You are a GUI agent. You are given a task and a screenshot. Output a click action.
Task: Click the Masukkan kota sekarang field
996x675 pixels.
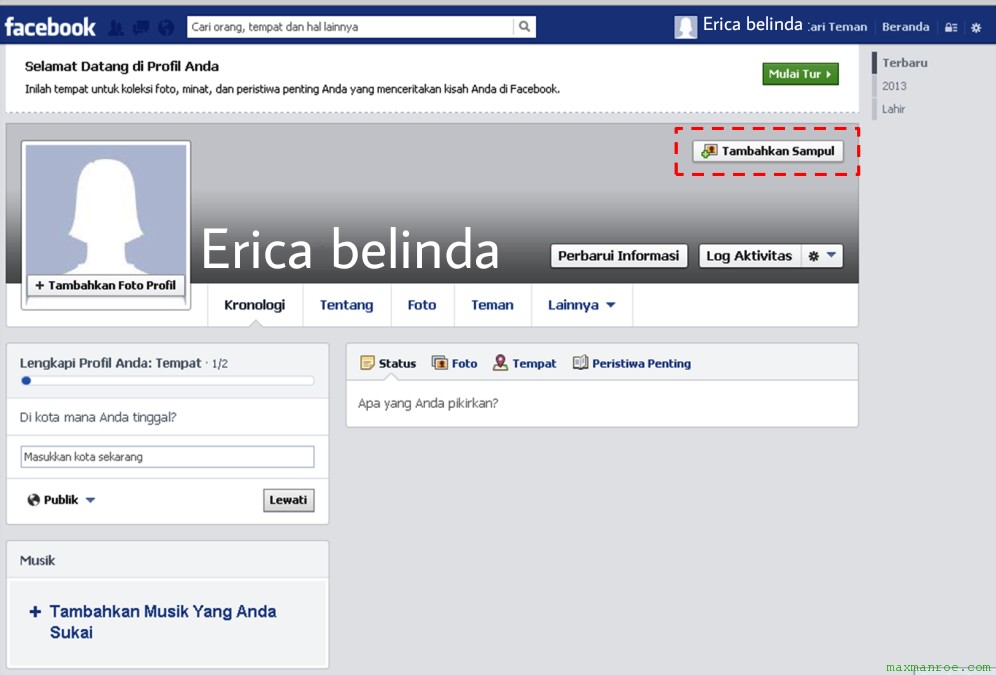coord(167,457)
